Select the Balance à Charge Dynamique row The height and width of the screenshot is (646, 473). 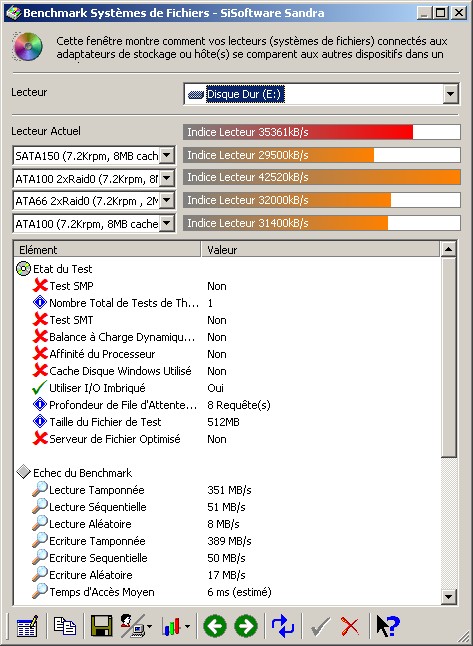227,337
